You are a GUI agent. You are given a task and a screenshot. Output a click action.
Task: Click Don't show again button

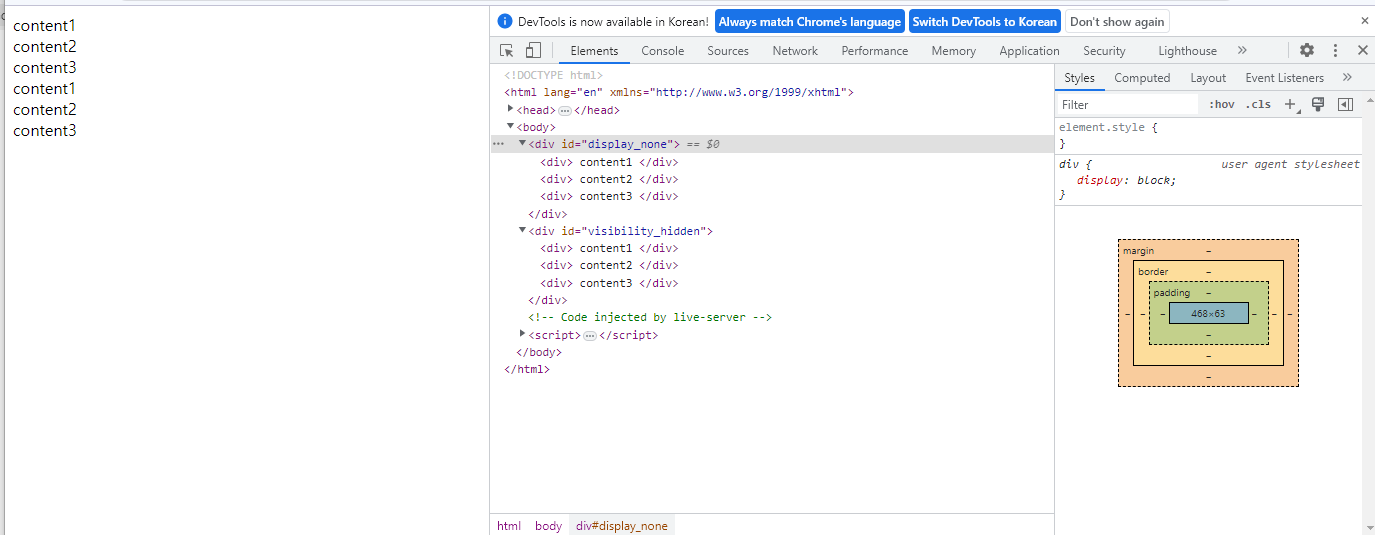tap(1117, 22)
